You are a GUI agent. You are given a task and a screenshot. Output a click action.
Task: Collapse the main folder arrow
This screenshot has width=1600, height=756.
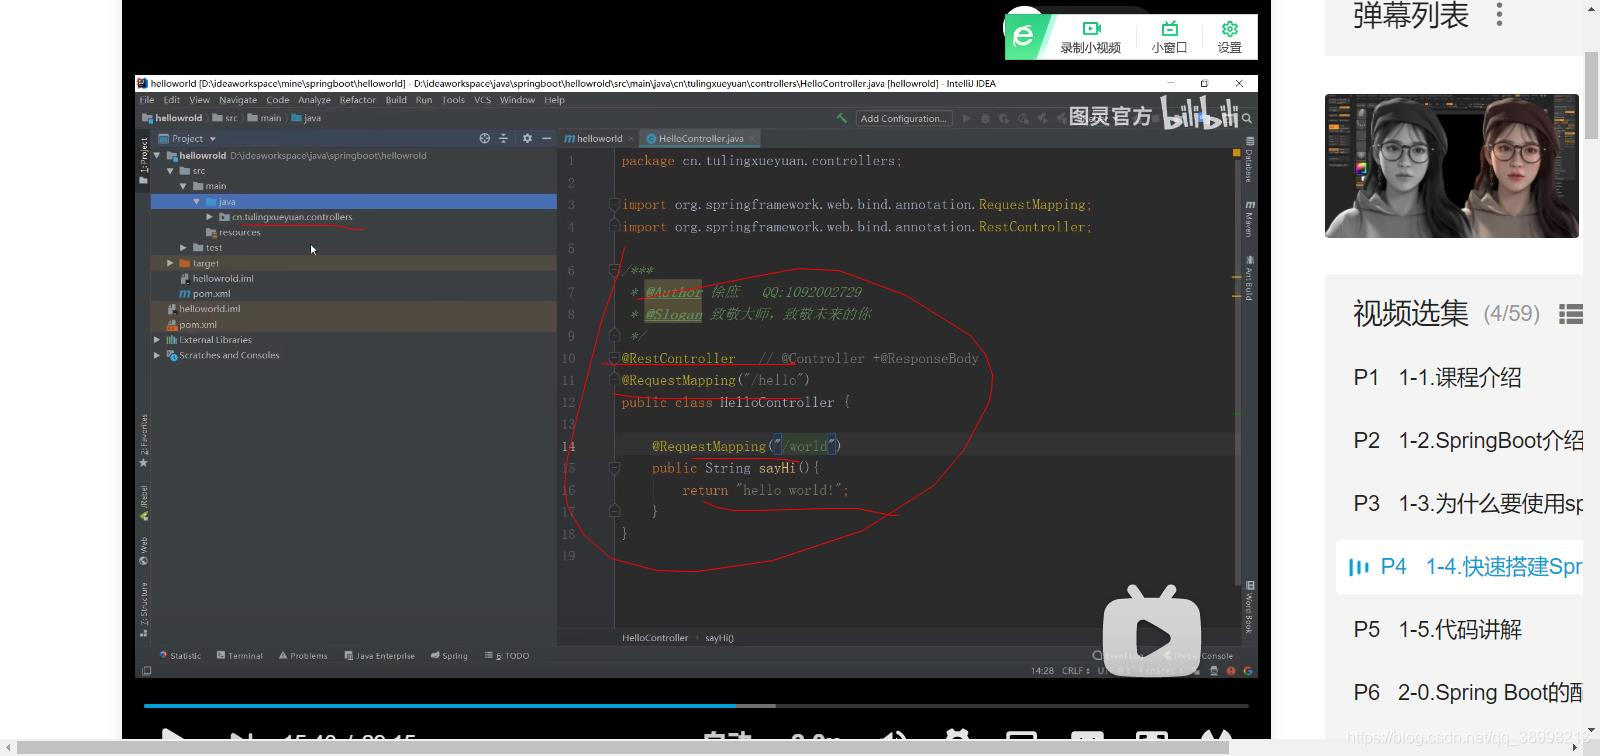(184, 186)
